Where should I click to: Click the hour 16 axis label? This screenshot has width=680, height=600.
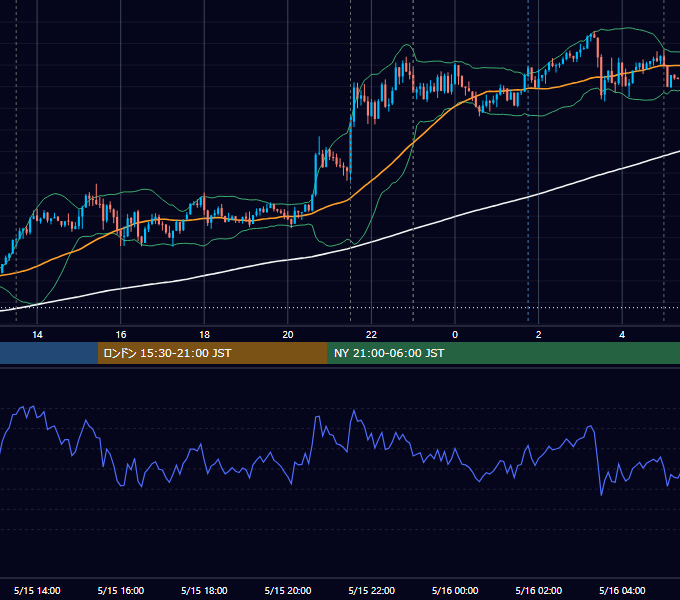121,335
